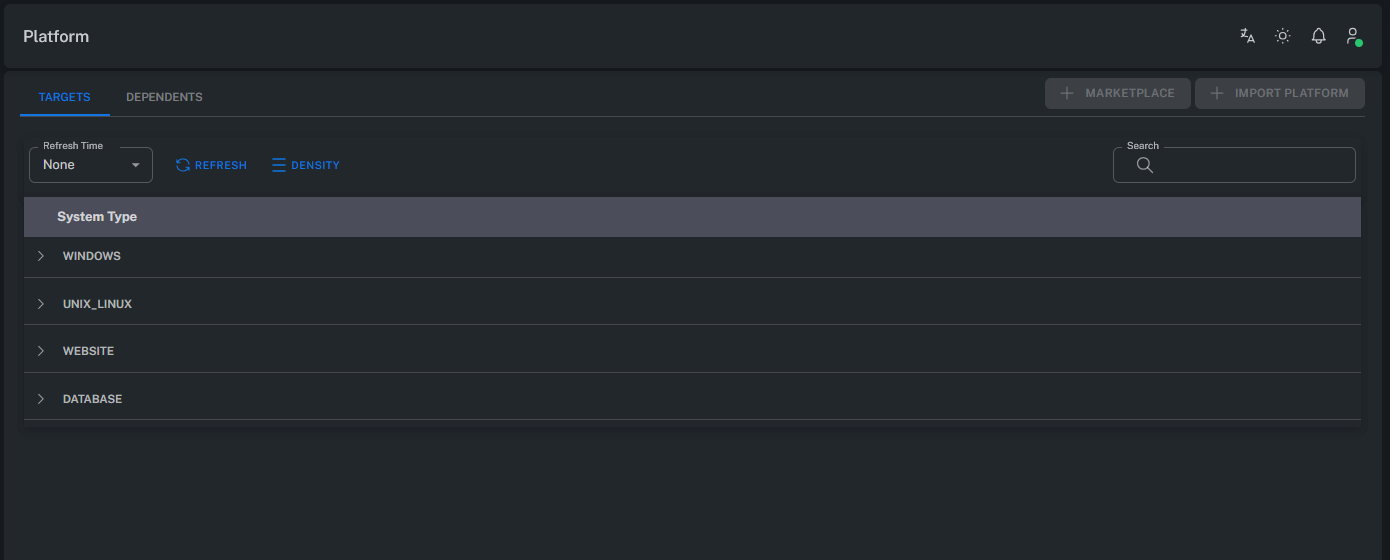The image size is (1390, 560).
Task: Click the plus icon beside Marketplace
Action: [x=1067, y=93]
